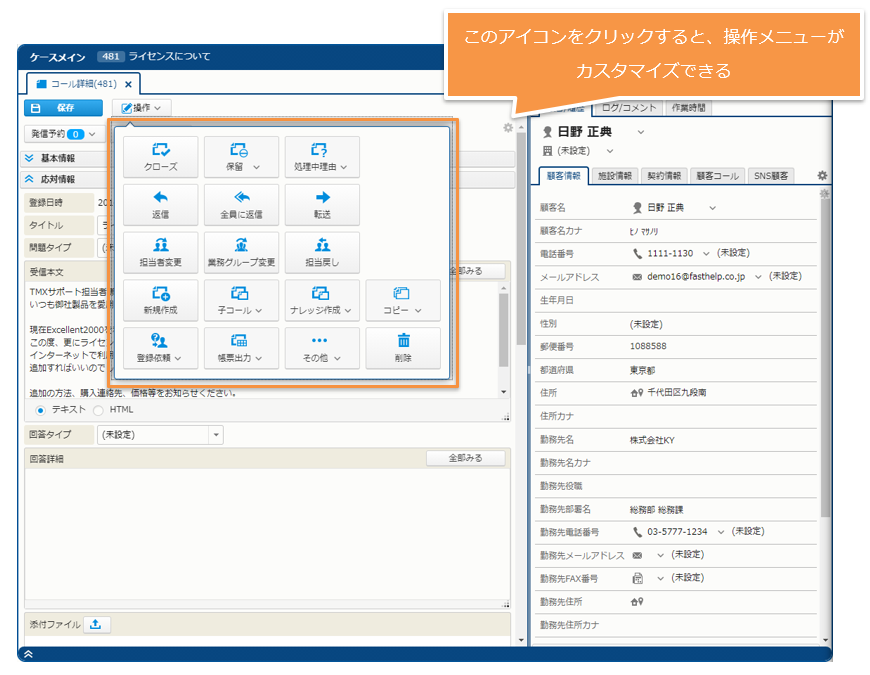Click gear icon to customize operation menu
This screenshot has height=675, width=870.
(508, 128)
